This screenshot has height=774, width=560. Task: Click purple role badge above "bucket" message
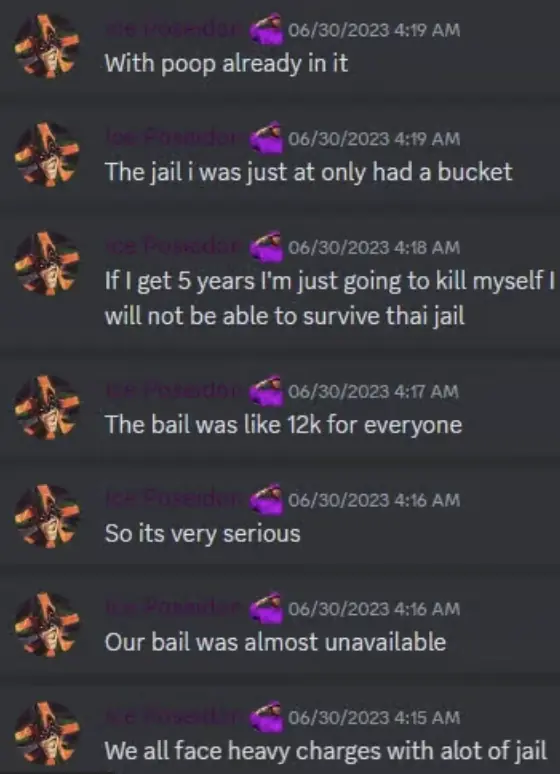point(267,138)
